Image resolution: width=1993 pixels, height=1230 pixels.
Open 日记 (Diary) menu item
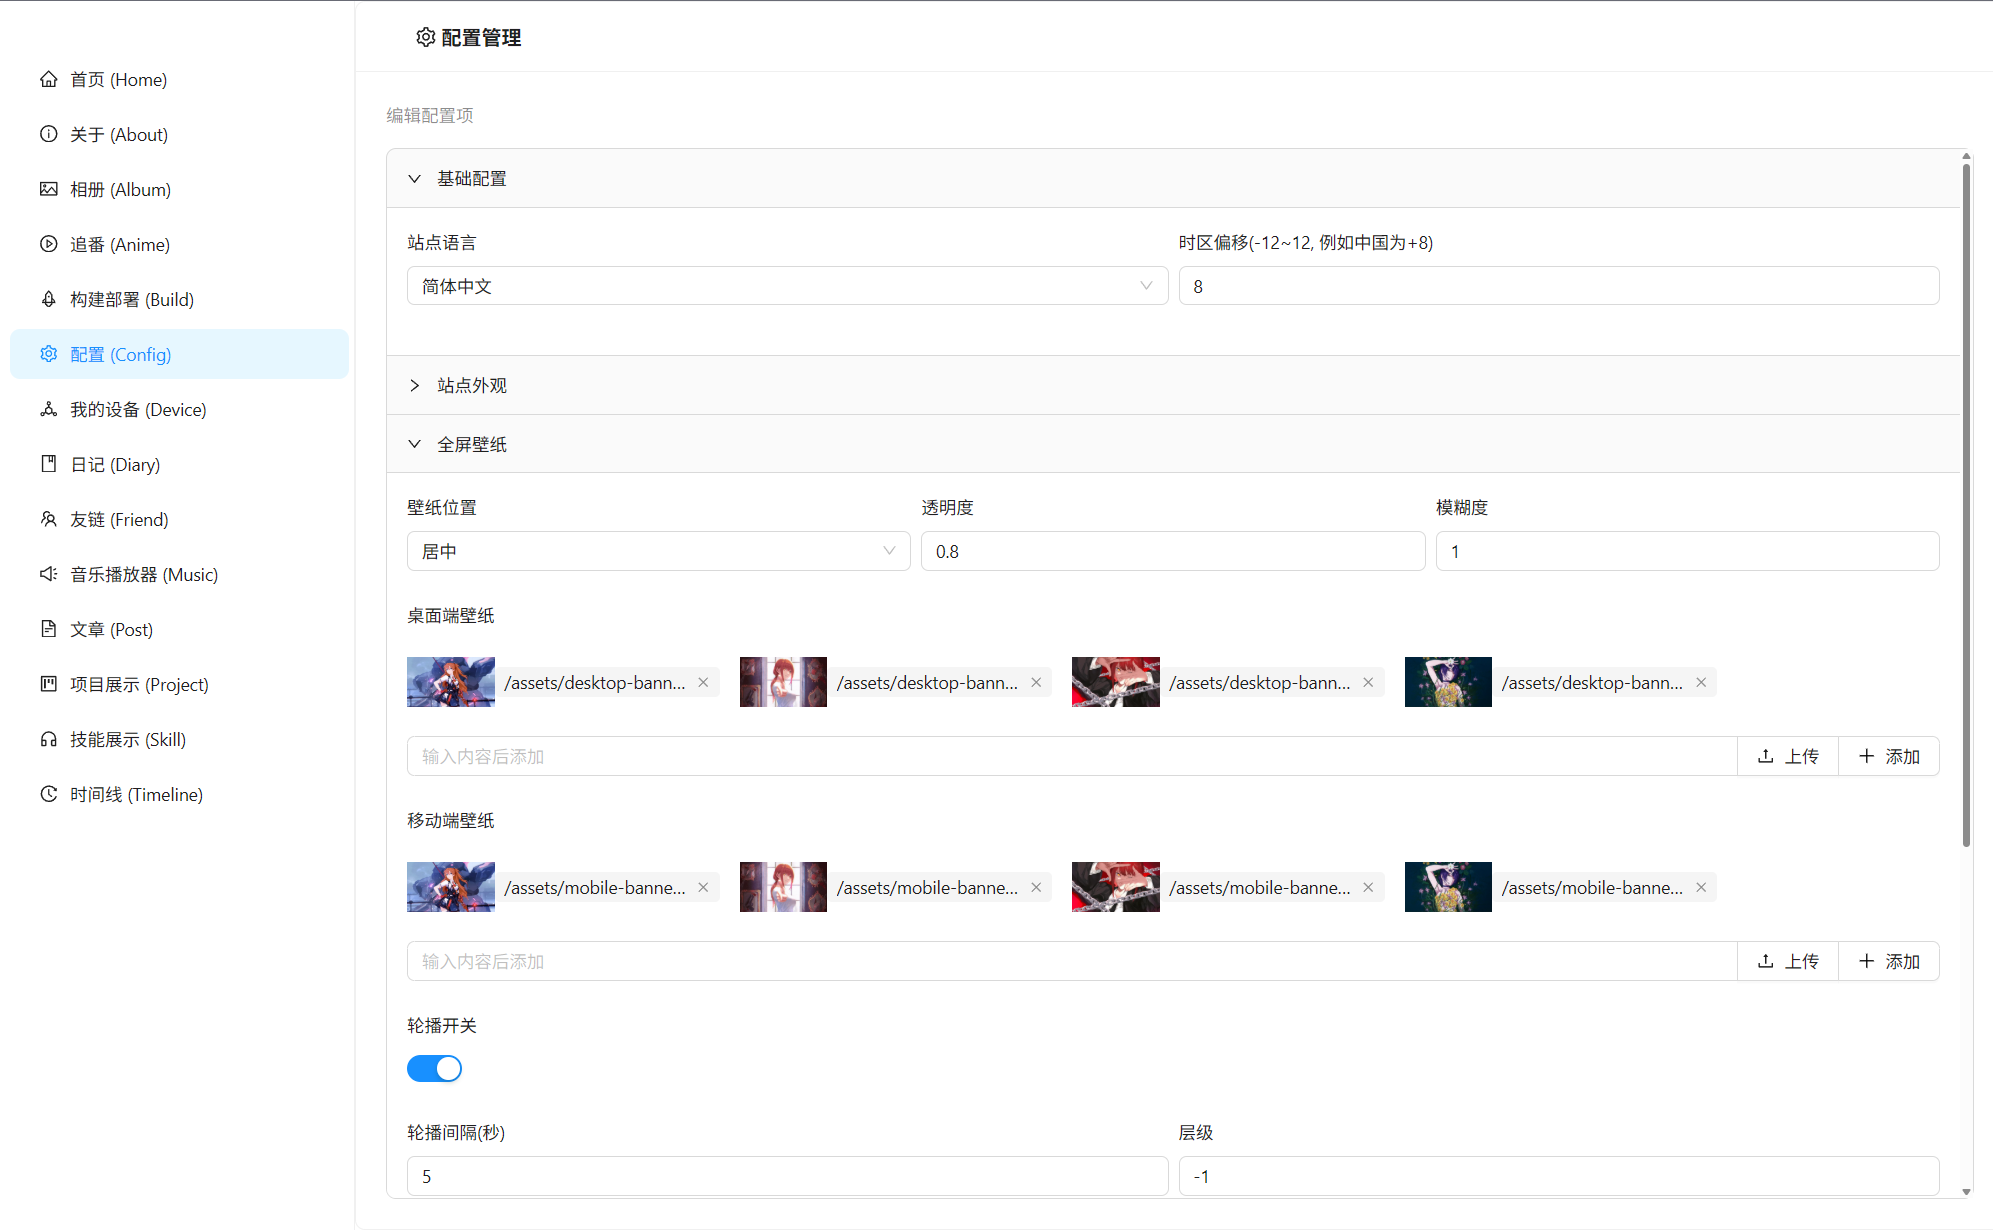(x=179, y=464)
